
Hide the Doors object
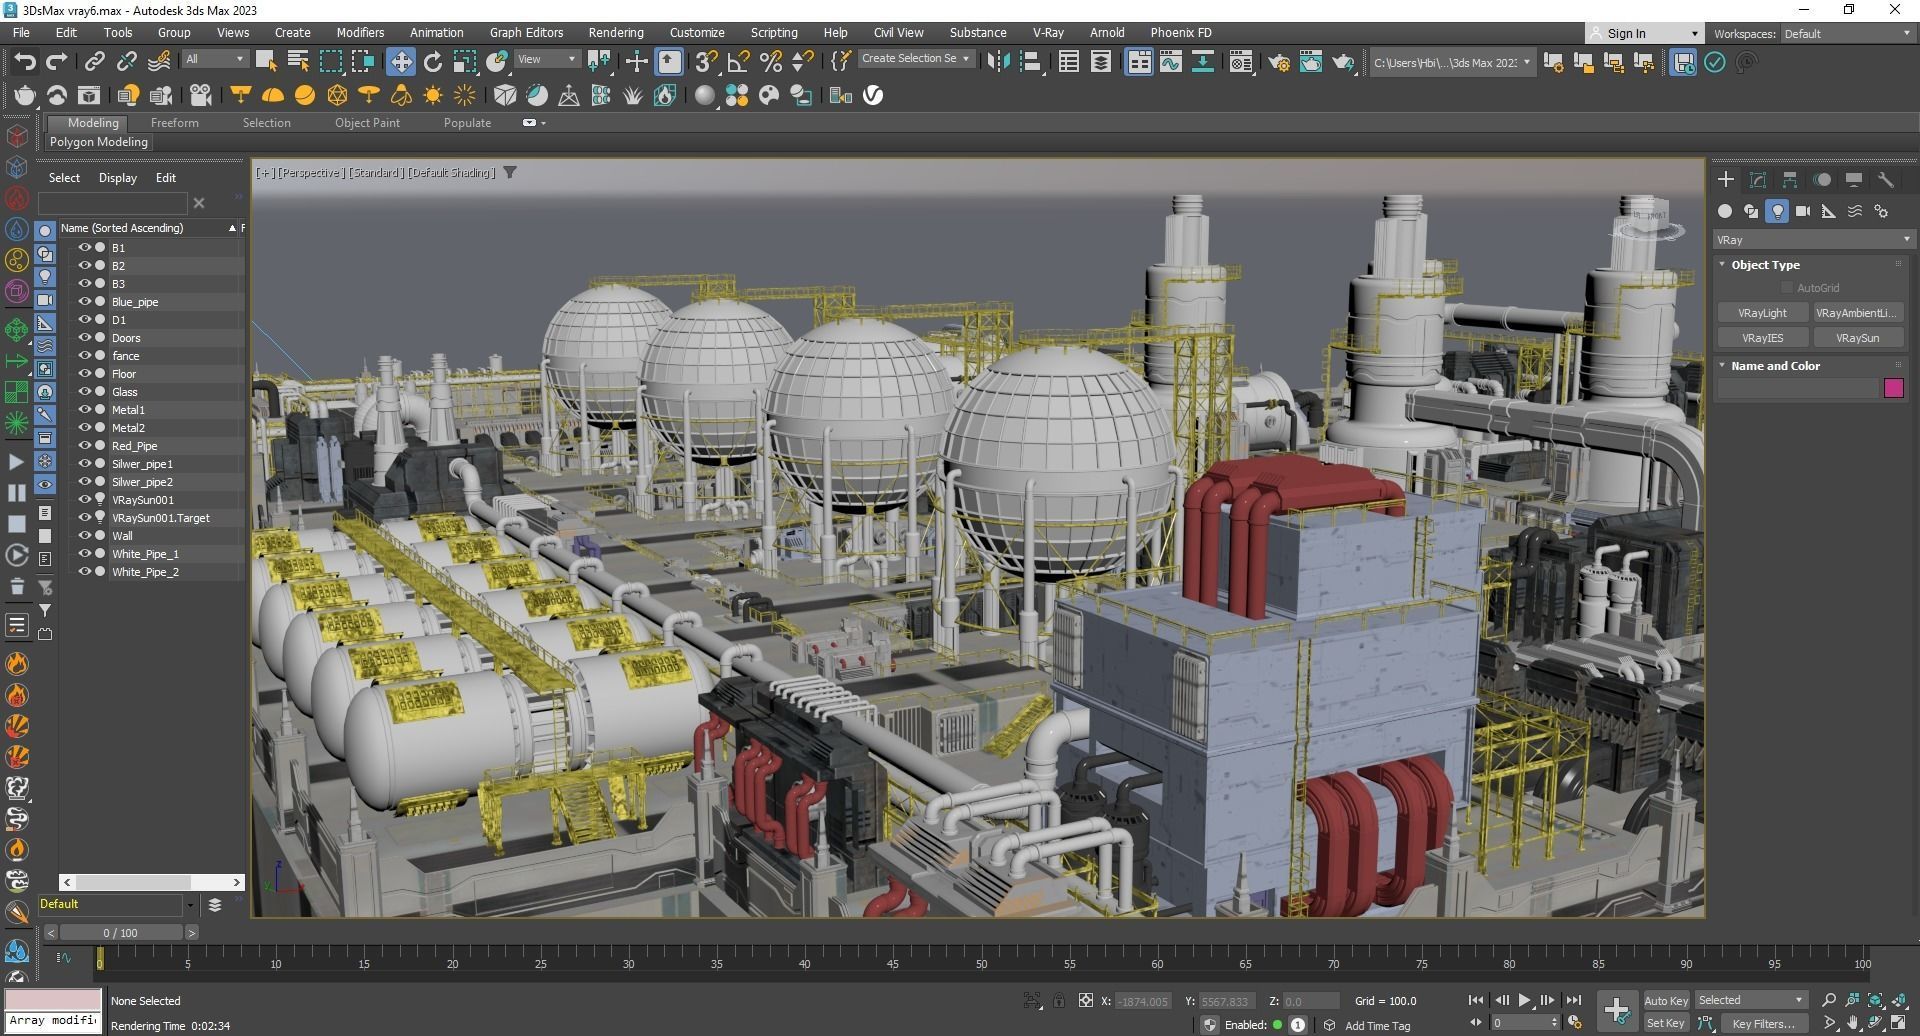85,337
